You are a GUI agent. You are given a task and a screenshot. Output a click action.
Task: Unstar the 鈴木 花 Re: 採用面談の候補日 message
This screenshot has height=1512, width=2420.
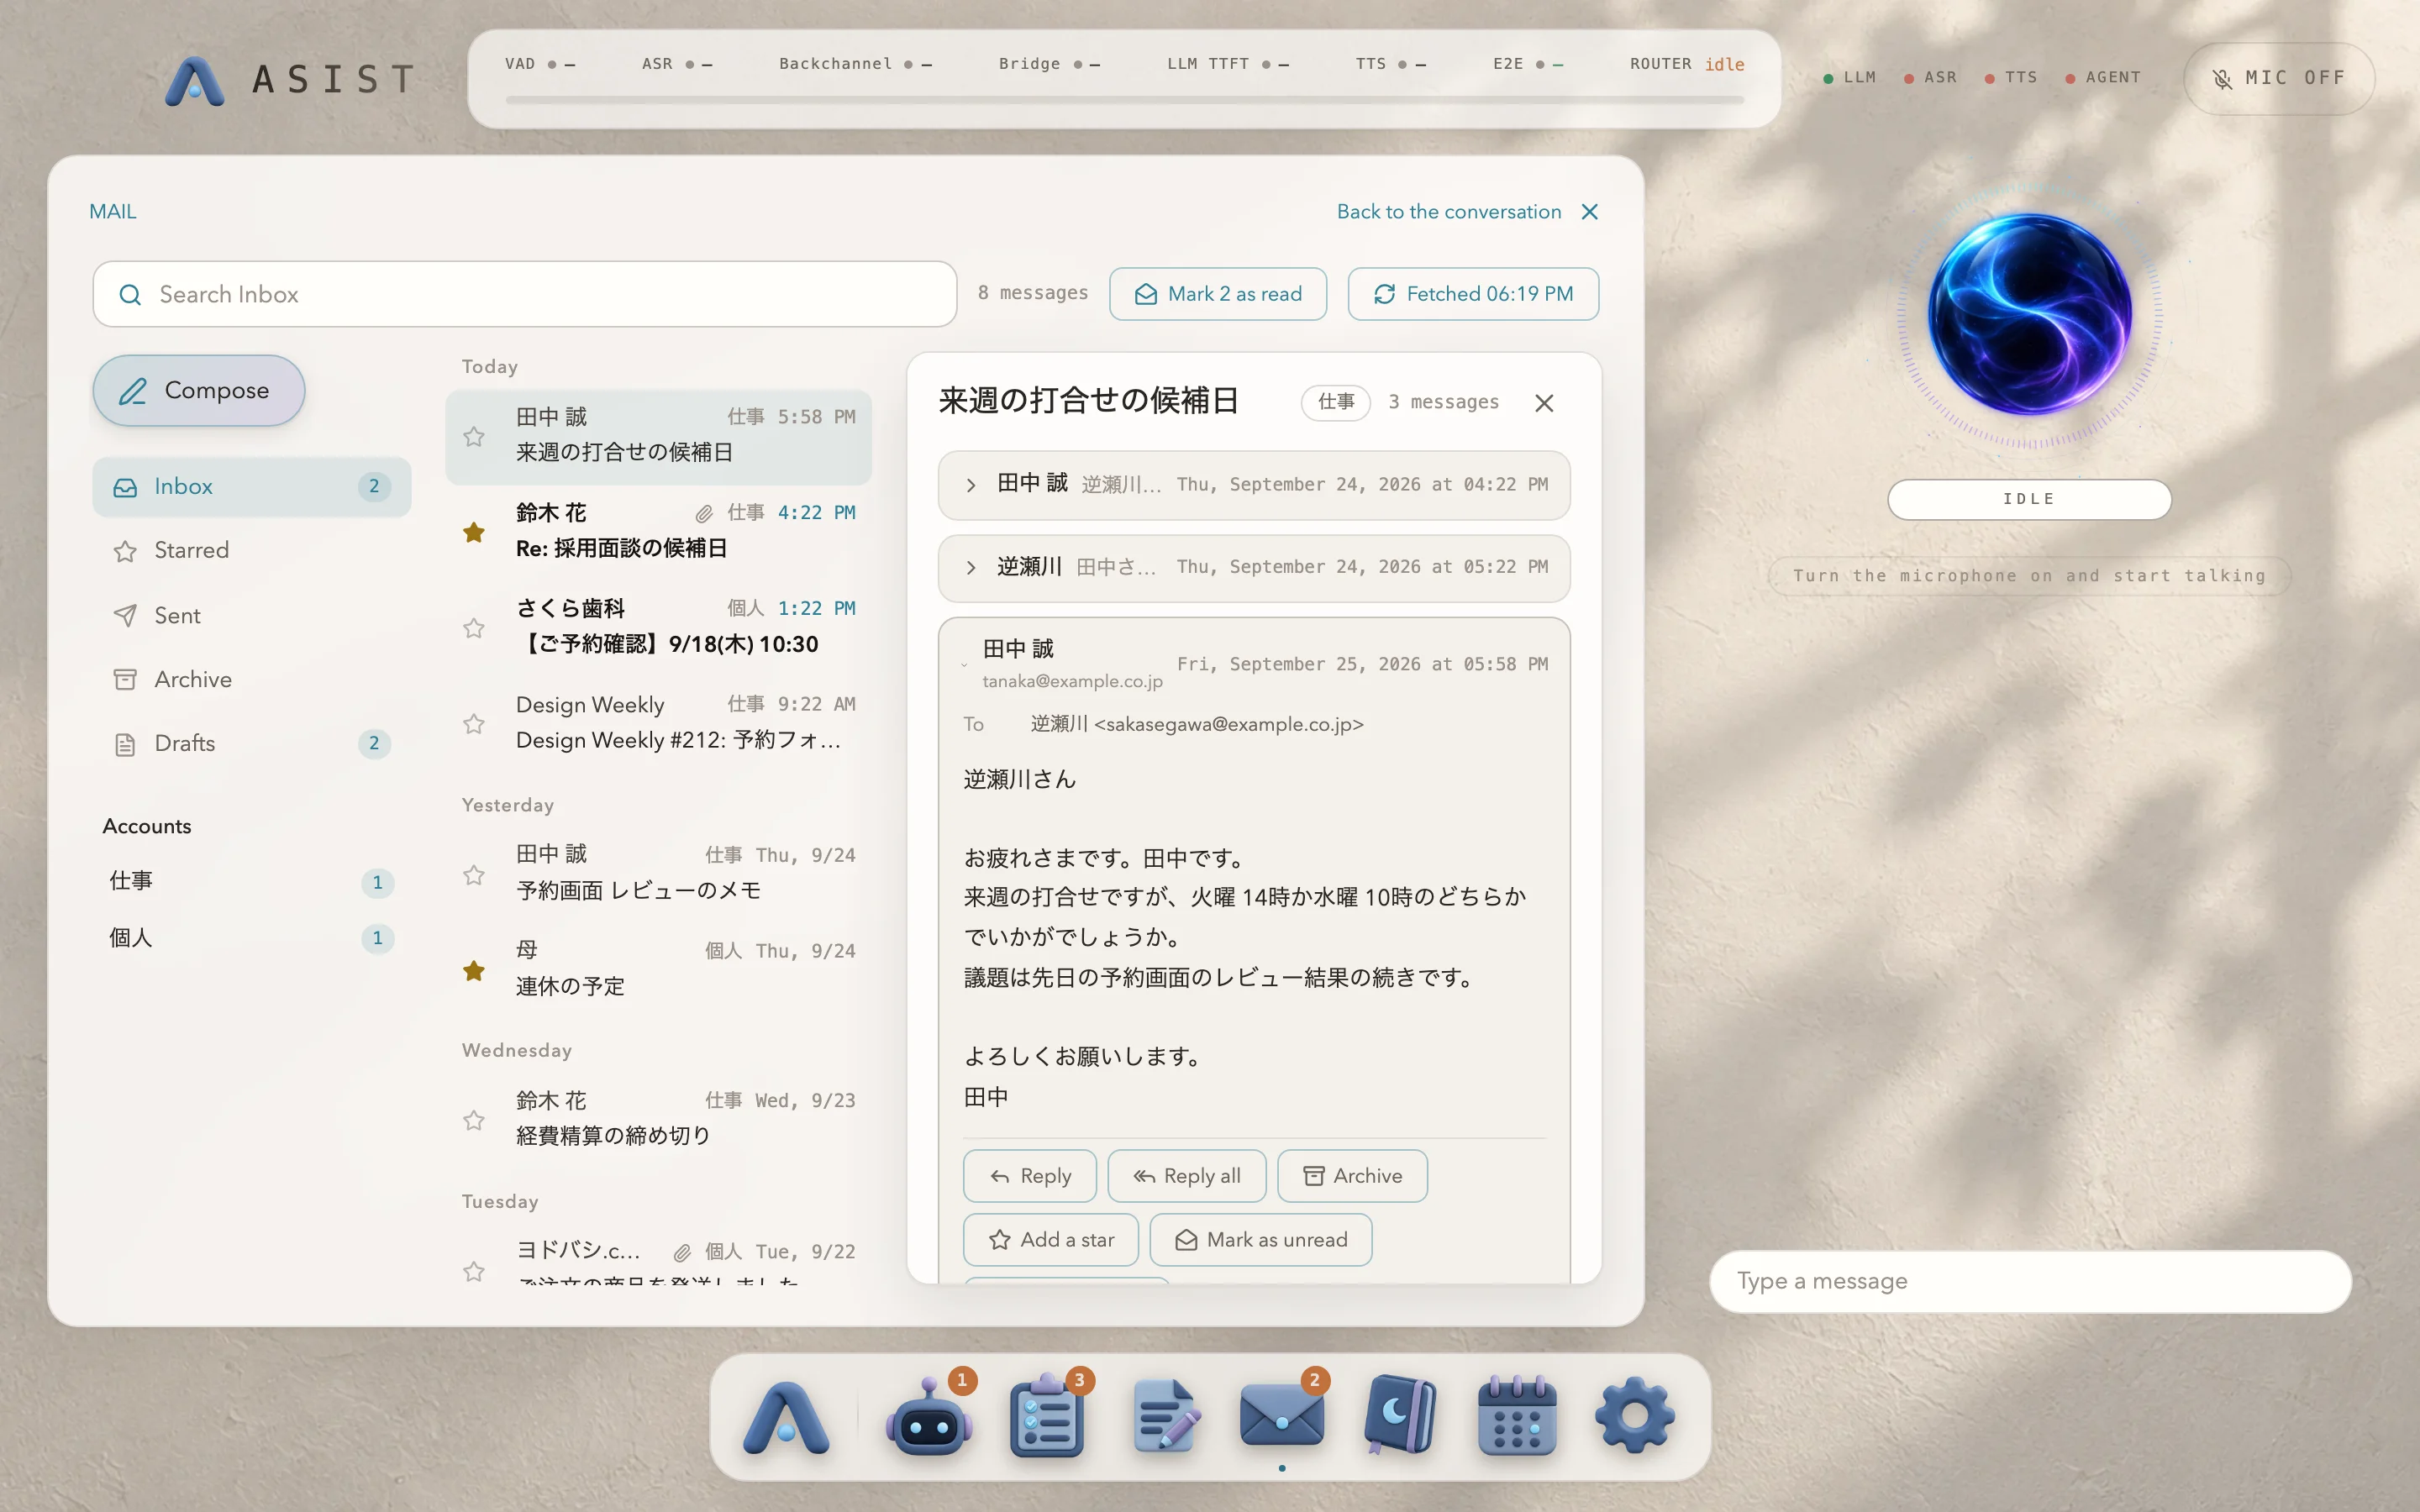click(474, 533)
